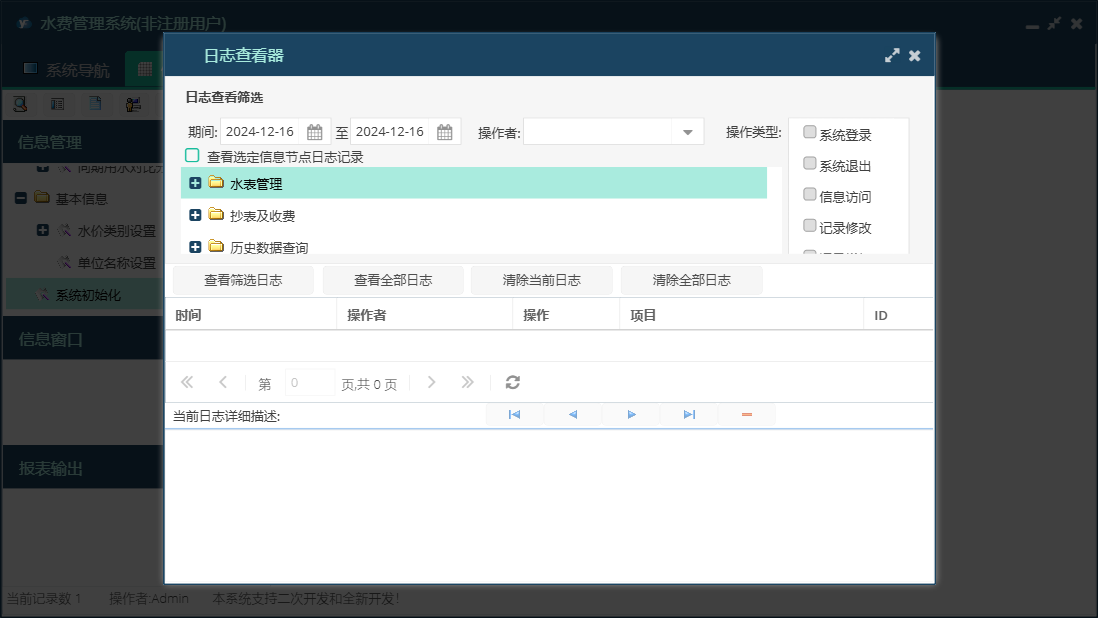Open the 操作者 dropdown list

(x=688, y=132)
